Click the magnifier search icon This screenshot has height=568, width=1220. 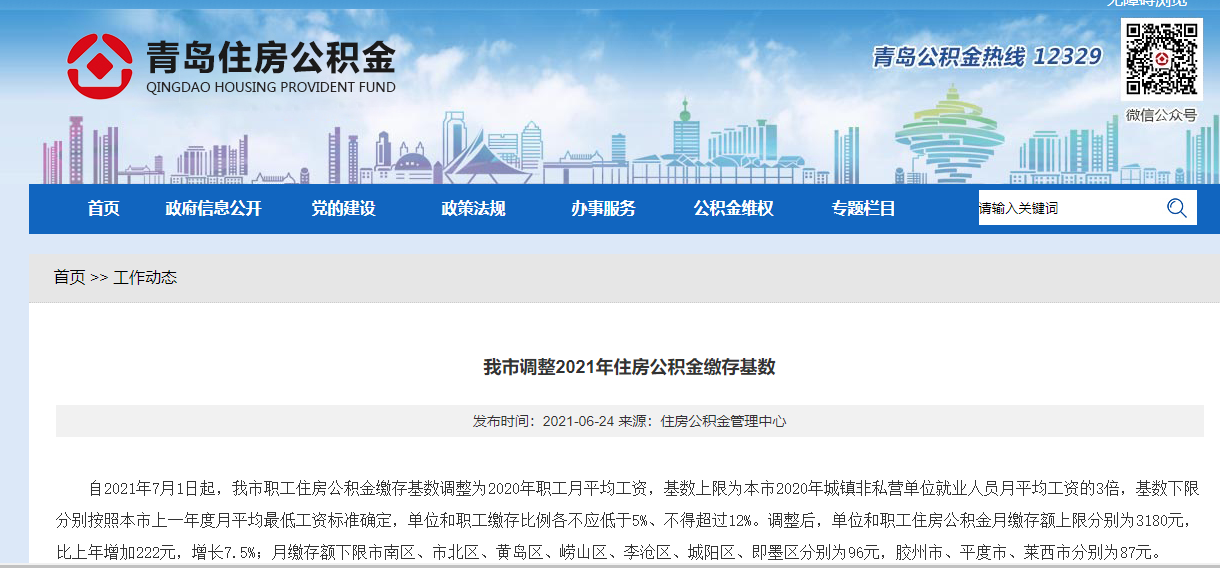(1176, 208)
